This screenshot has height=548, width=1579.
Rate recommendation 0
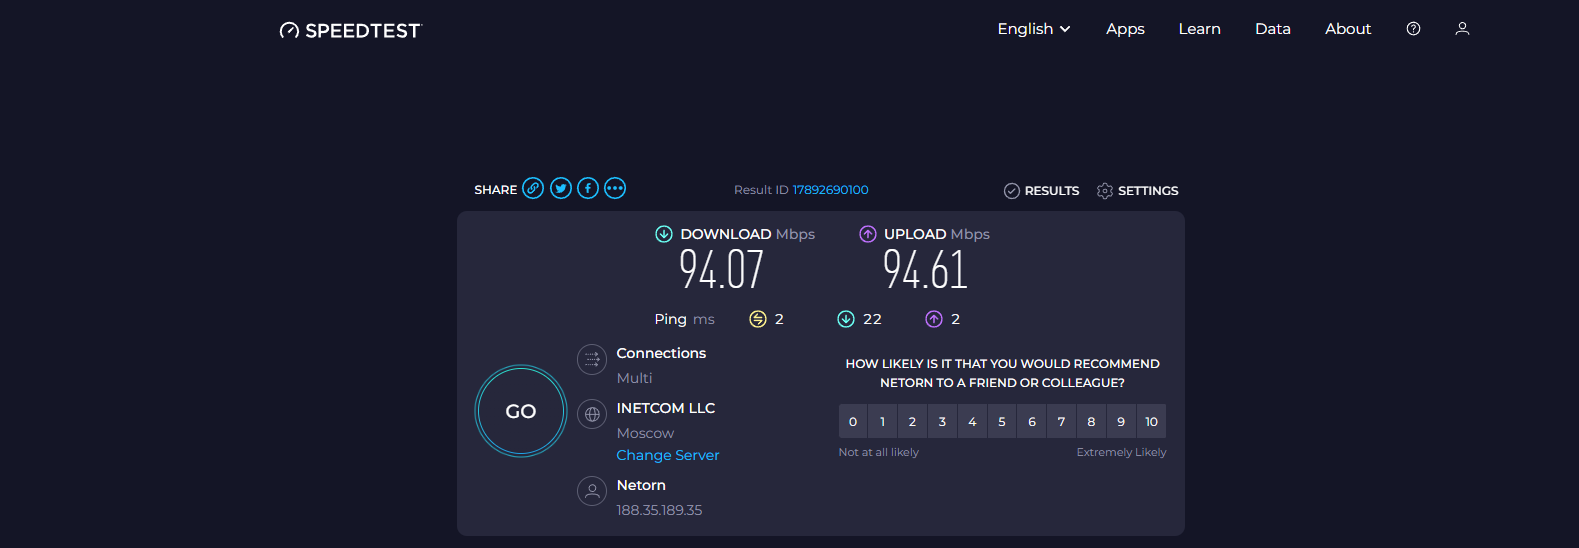tap(853, 421)
